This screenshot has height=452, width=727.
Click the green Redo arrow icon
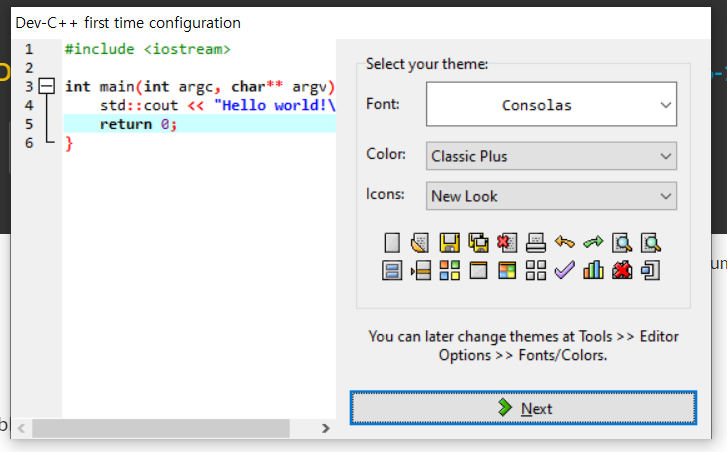coord(593,242)
